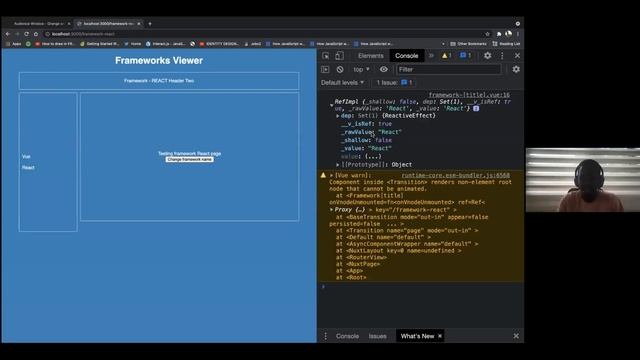Click the Frameworks Viewer heading
640x360 pixels.
click(x=159, y=60)
